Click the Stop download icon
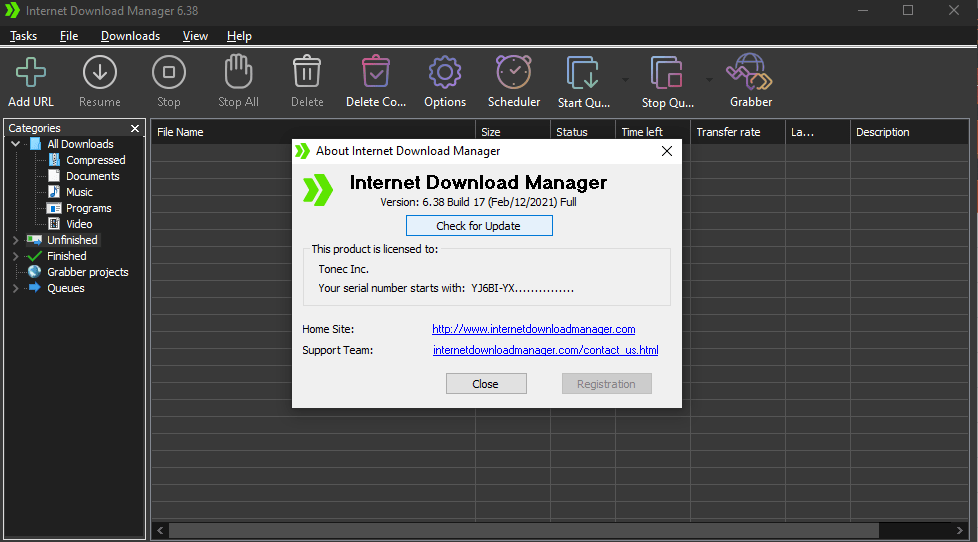The width and height of the screenshot is (978, 542). click(168, 72)
